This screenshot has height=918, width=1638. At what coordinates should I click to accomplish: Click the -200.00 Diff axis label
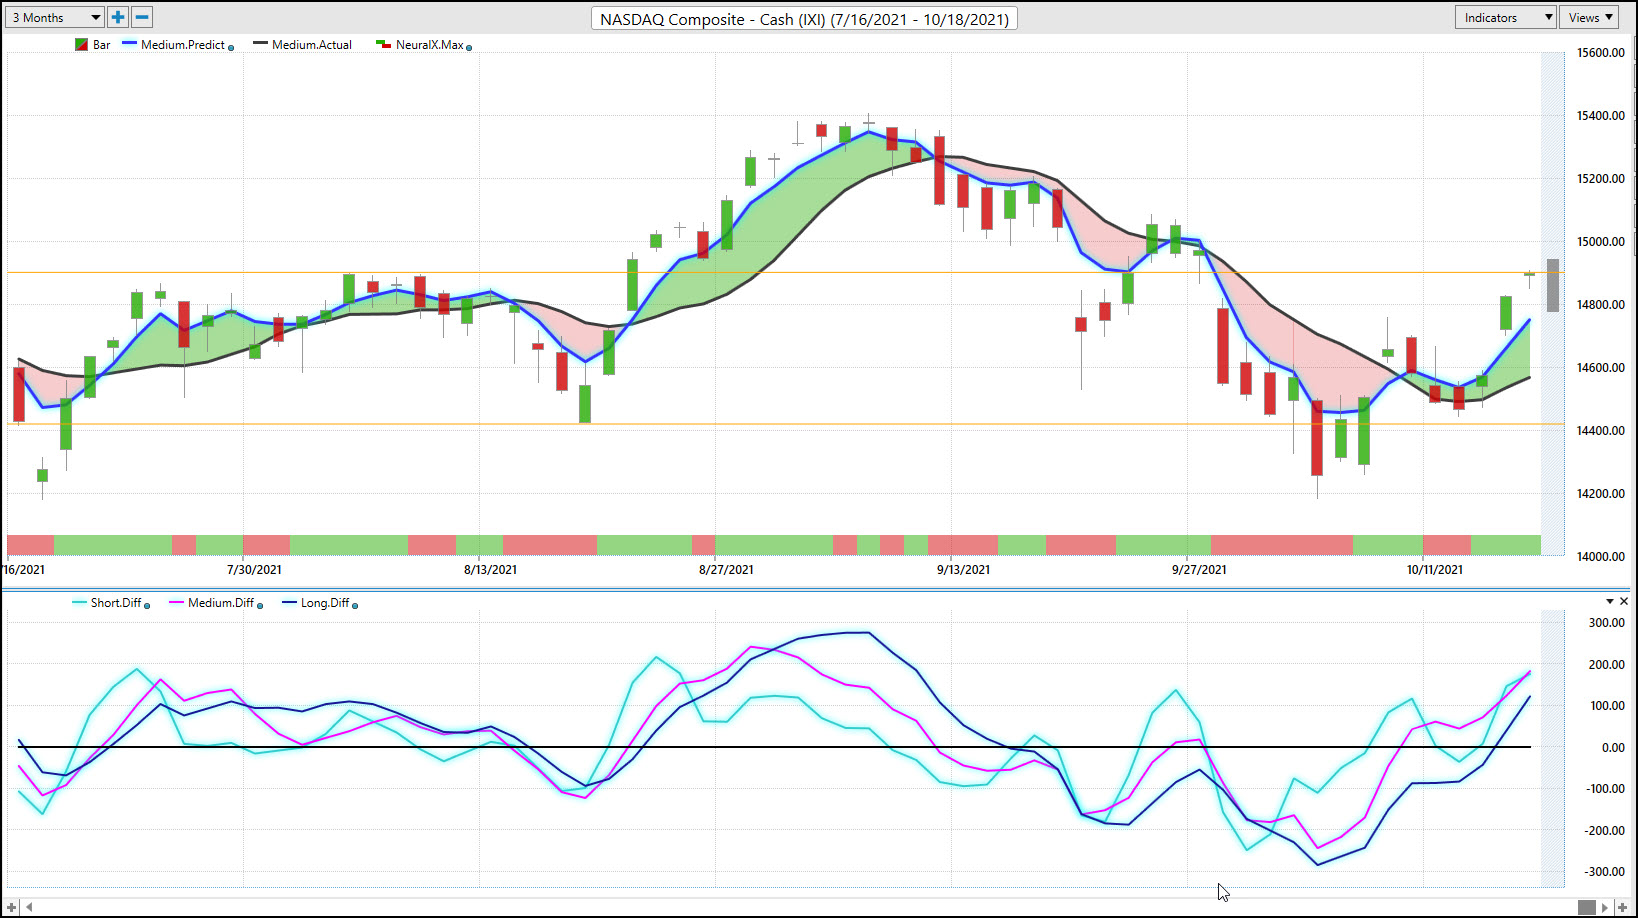tap(1605, 831)
